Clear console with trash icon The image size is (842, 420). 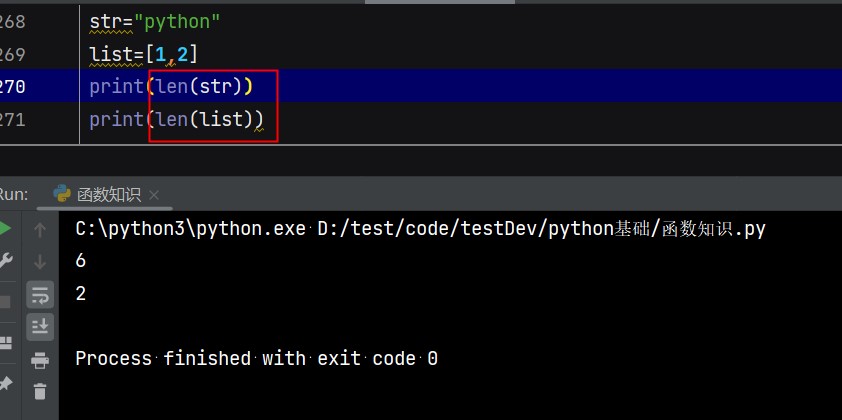40,391
